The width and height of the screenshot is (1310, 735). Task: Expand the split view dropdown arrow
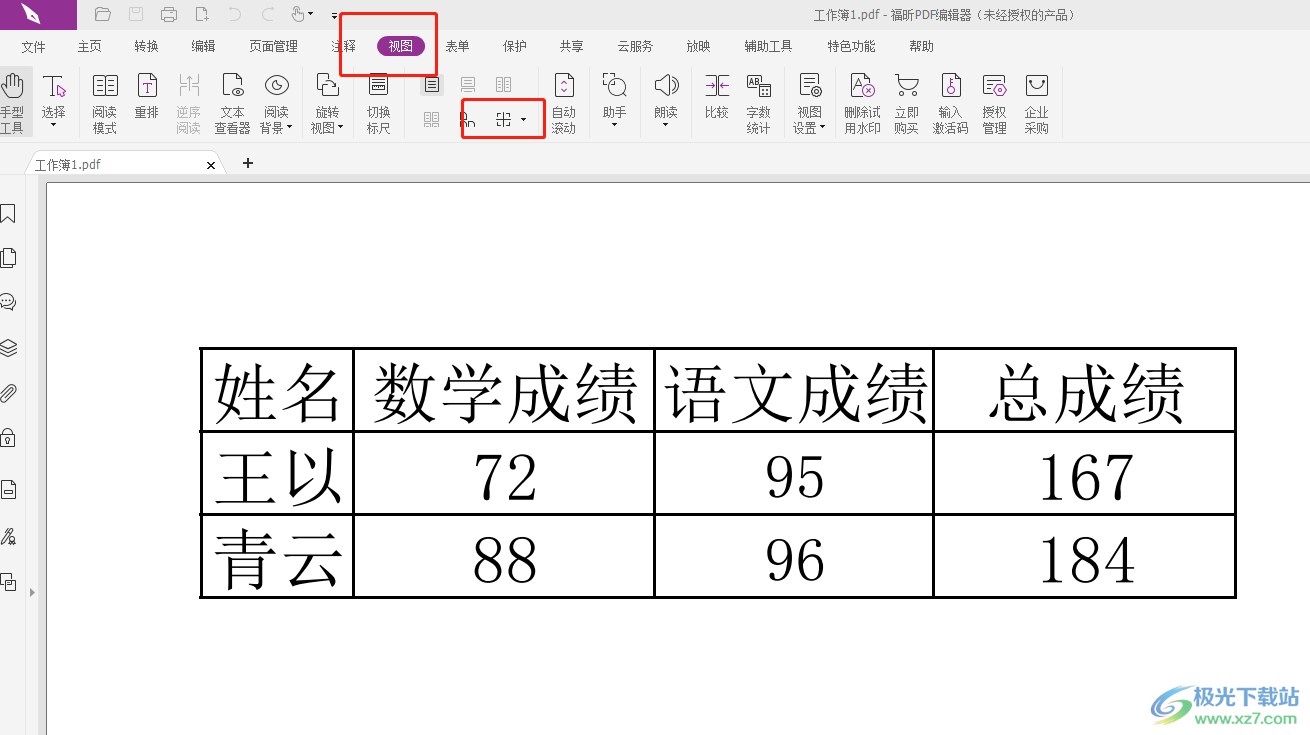(x=524, y=120)
